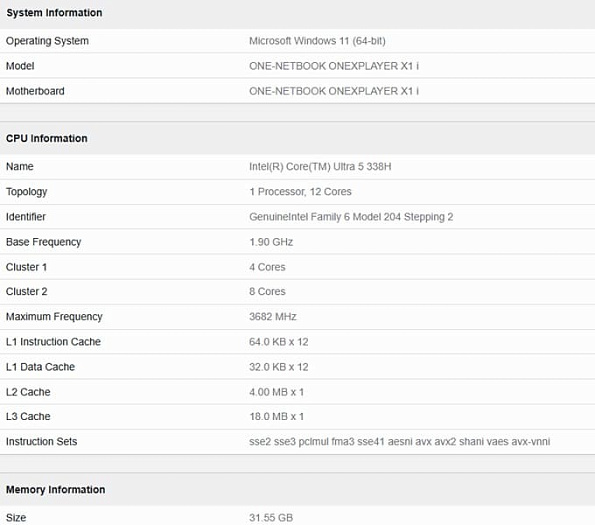
Task: Click the Cluster 1 row showing 4 Cores
Action: 298,267
